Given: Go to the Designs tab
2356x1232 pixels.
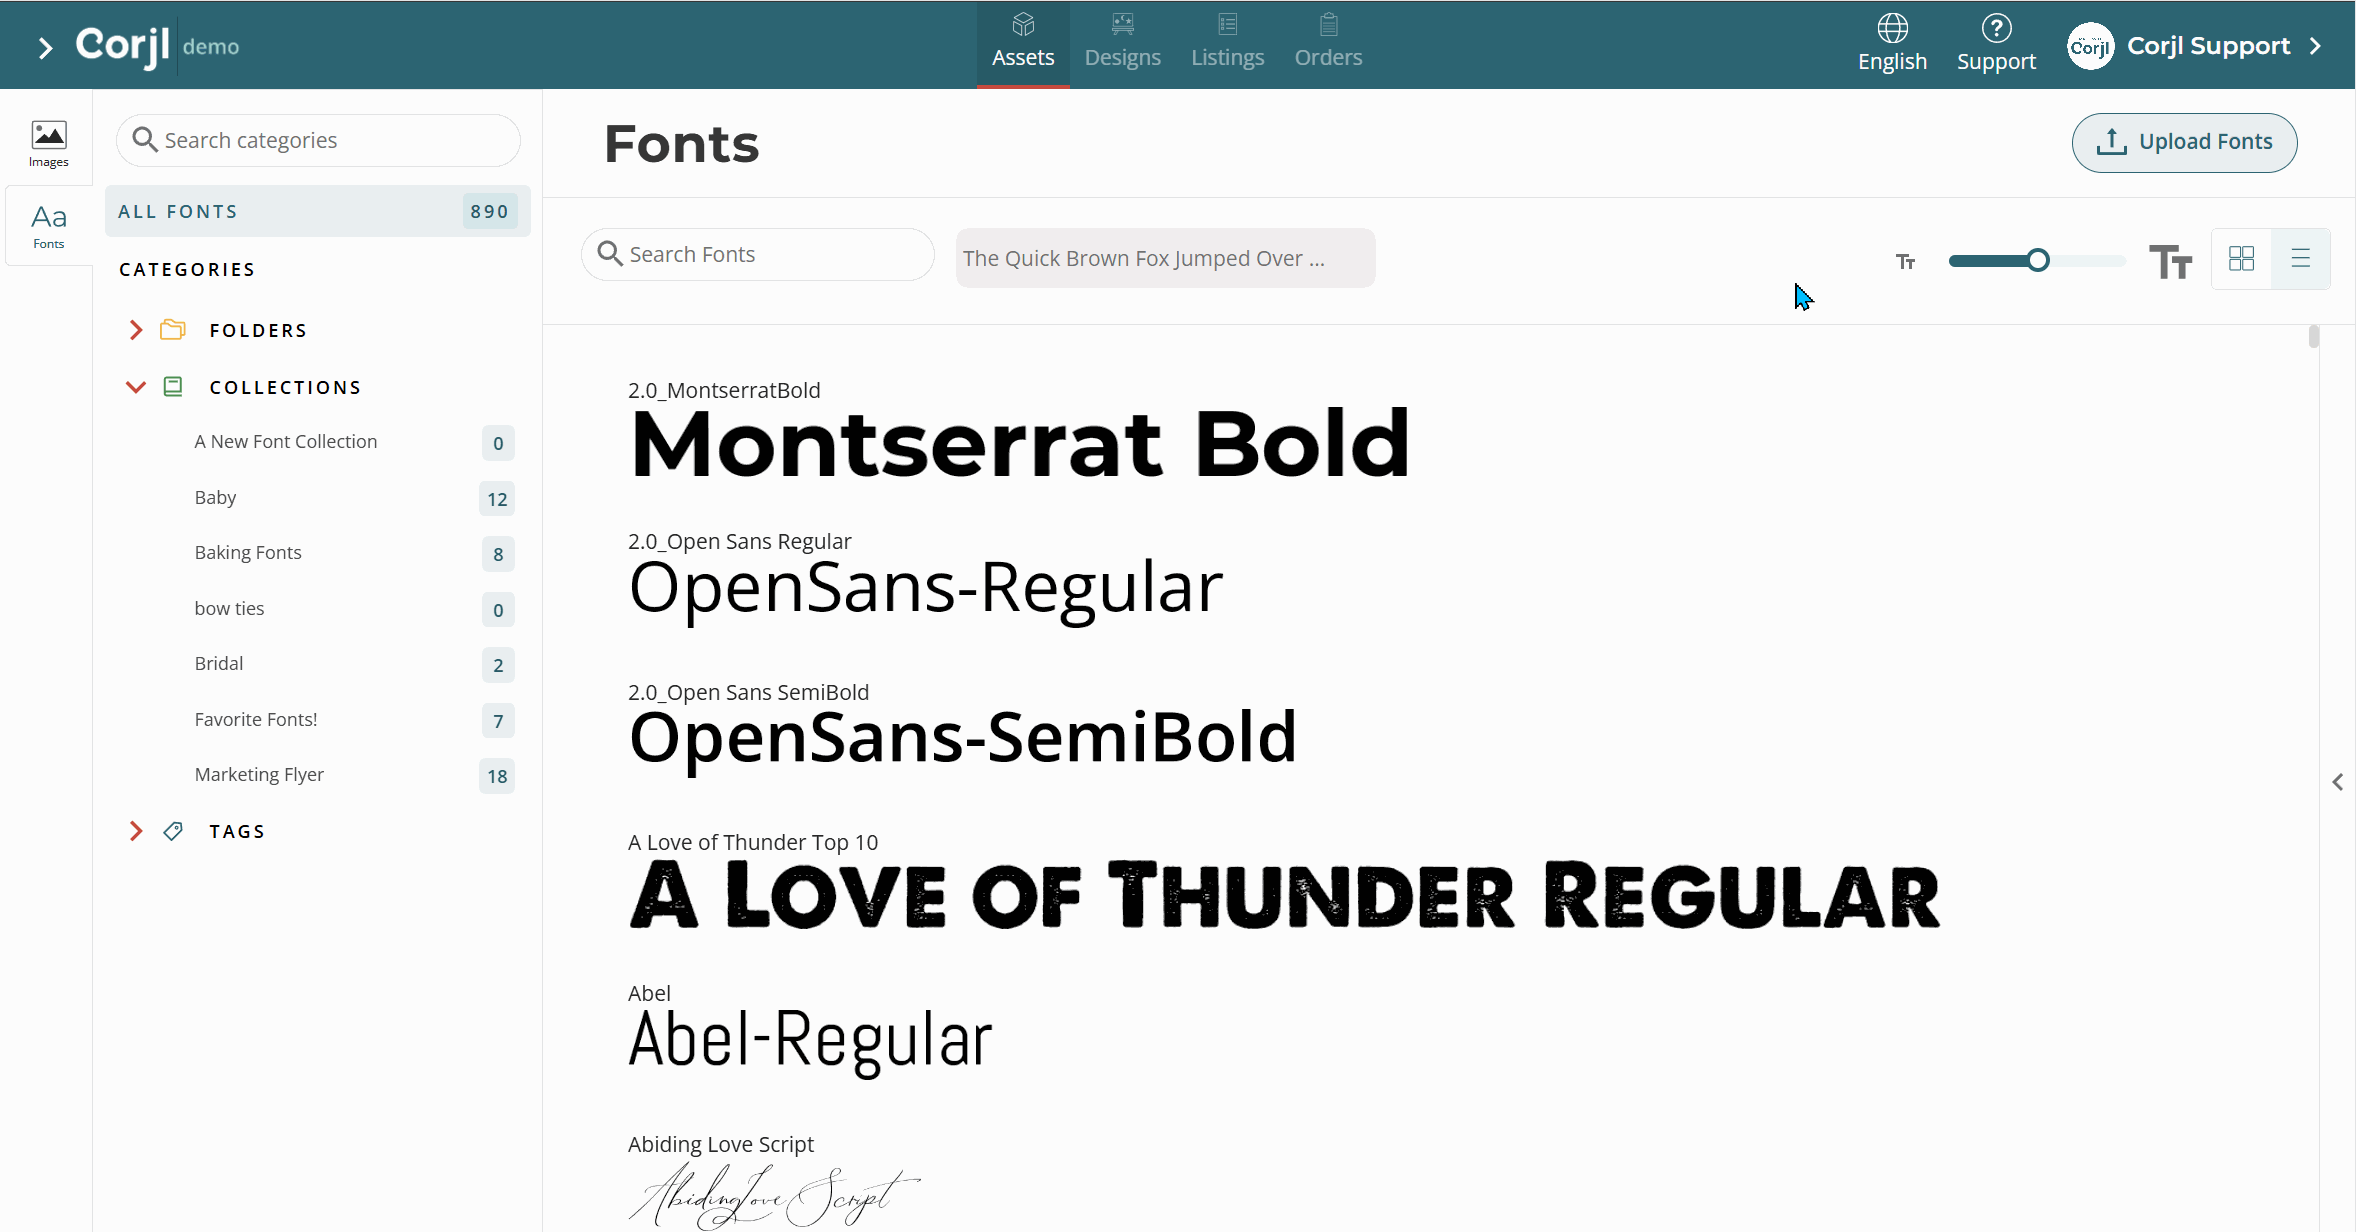Looking at the screenshot, I should [1122, 44].
